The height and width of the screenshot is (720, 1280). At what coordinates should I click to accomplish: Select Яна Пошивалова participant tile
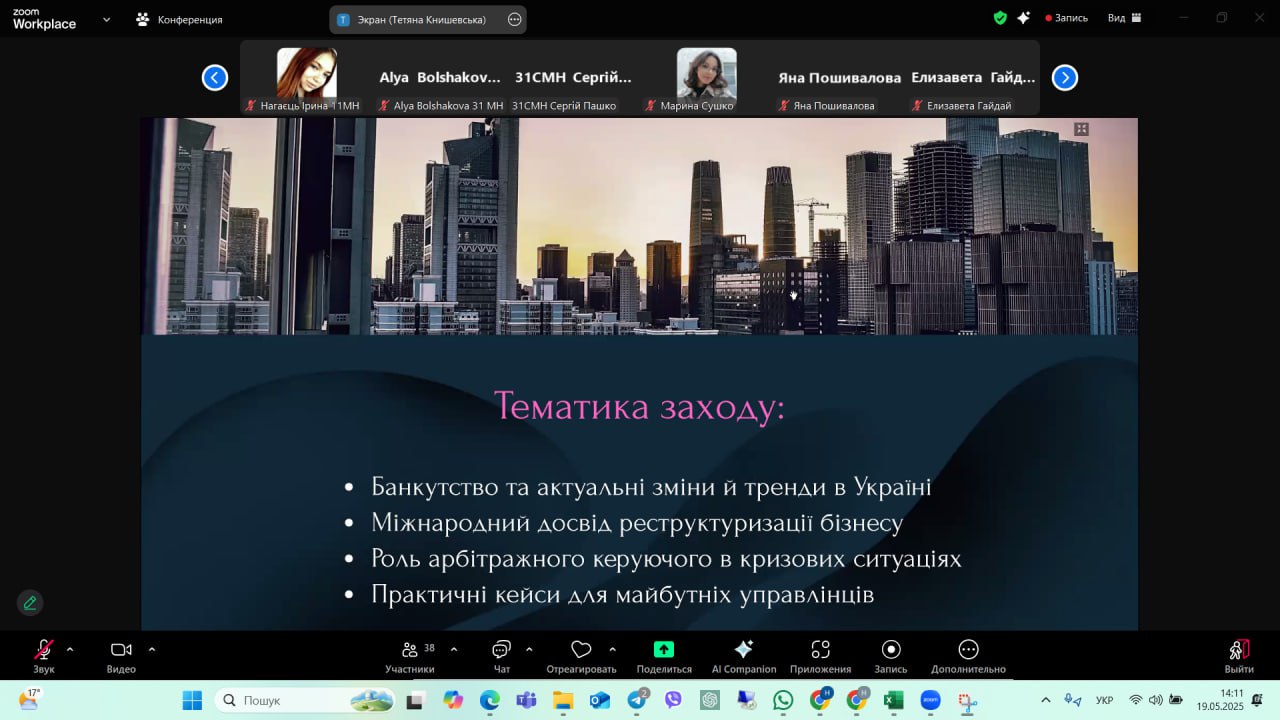pos(839,79)
